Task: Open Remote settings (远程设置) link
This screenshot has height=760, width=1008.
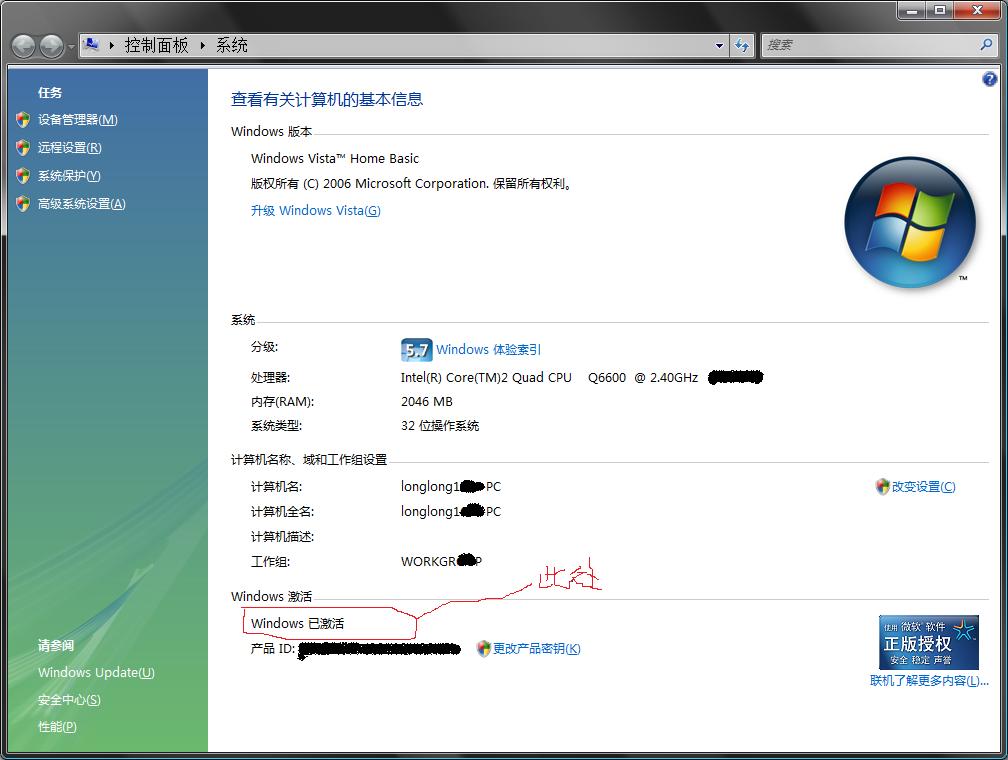Action: 69,148
